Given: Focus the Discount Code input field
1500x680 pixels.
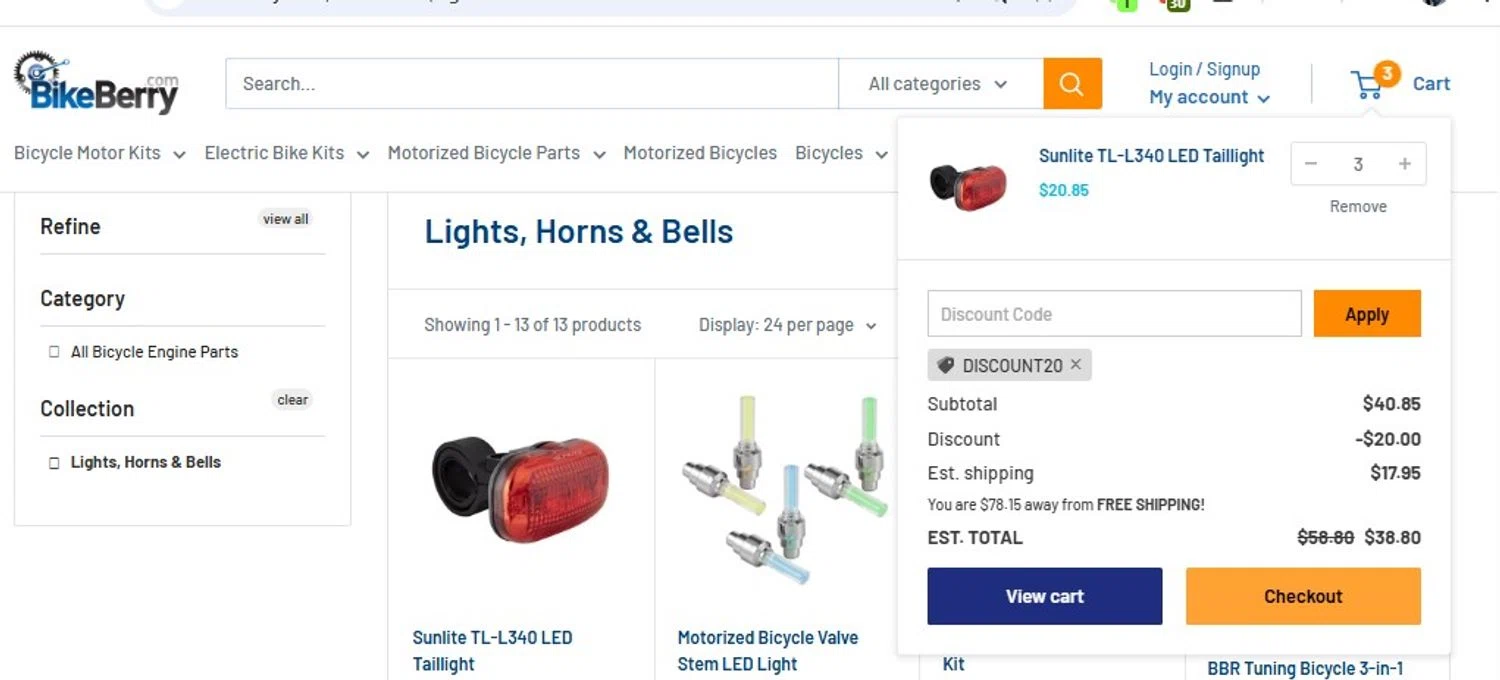Looking at the screenshot, I should [x=1115, y=314].
